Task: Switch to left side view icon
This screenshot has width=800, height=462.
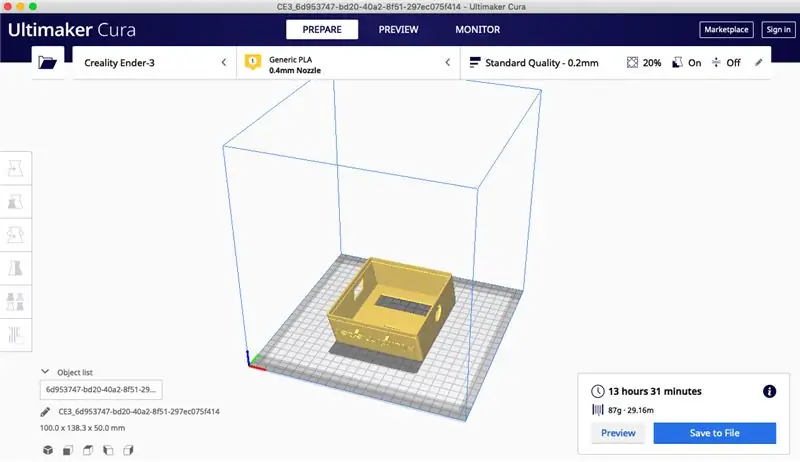Action: pos(108,450)
